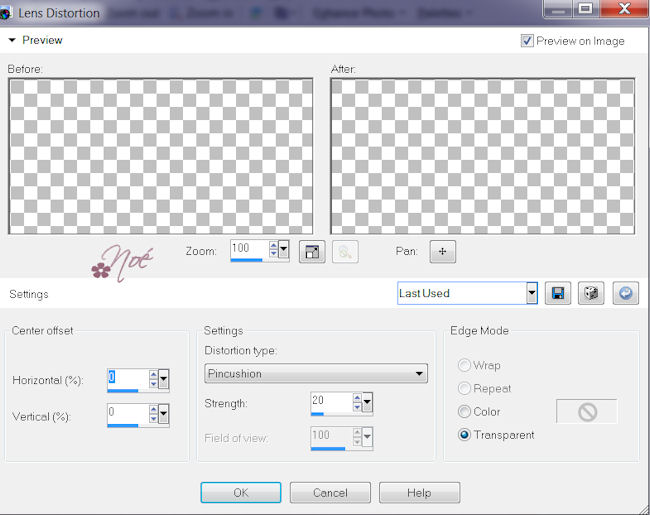Confirm with the OK button
The image size is (650, 515).
tap(240, 493)
